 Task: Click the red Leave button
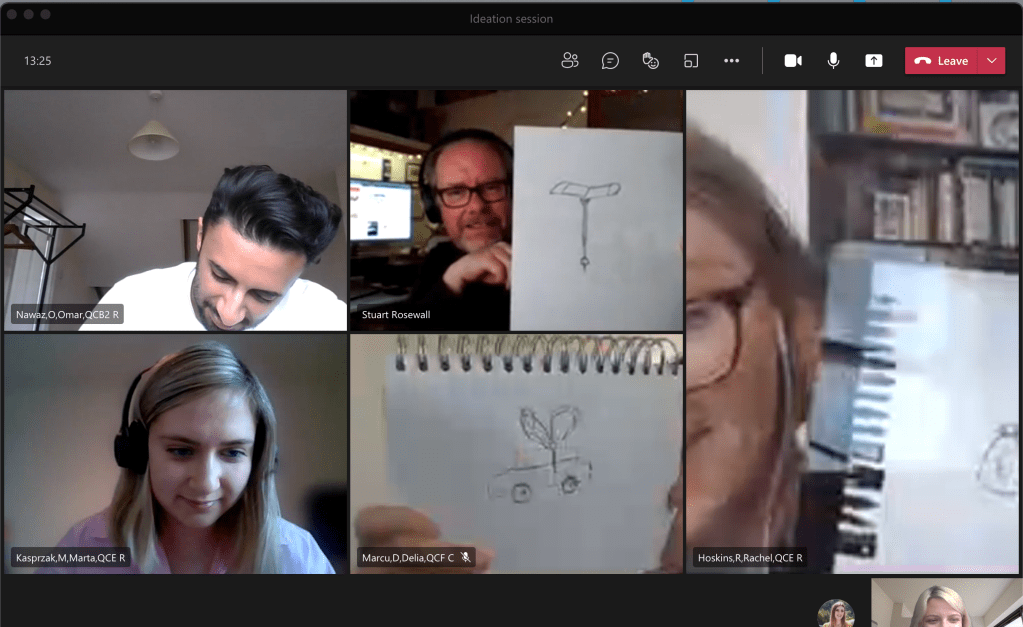[x=941, y=61]
